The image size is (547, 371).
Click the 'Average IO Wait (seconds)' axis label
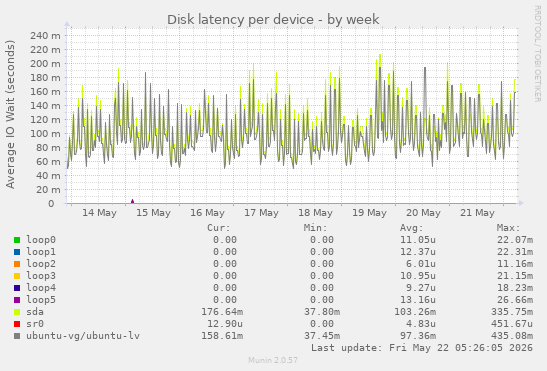(10, 114)
